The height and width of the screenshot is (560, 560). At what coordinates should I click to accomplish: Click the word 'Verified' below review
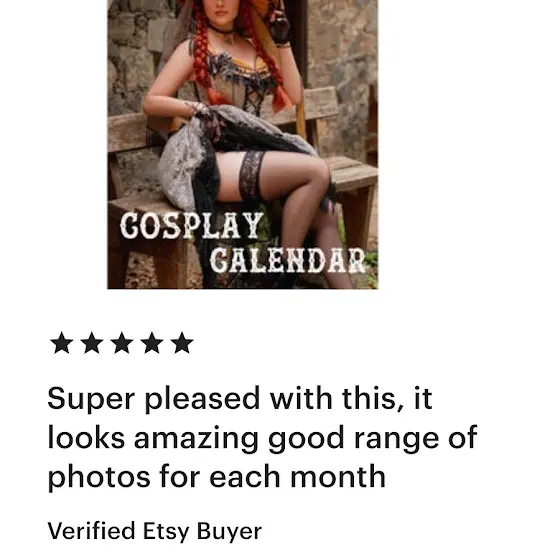point(91,531)
